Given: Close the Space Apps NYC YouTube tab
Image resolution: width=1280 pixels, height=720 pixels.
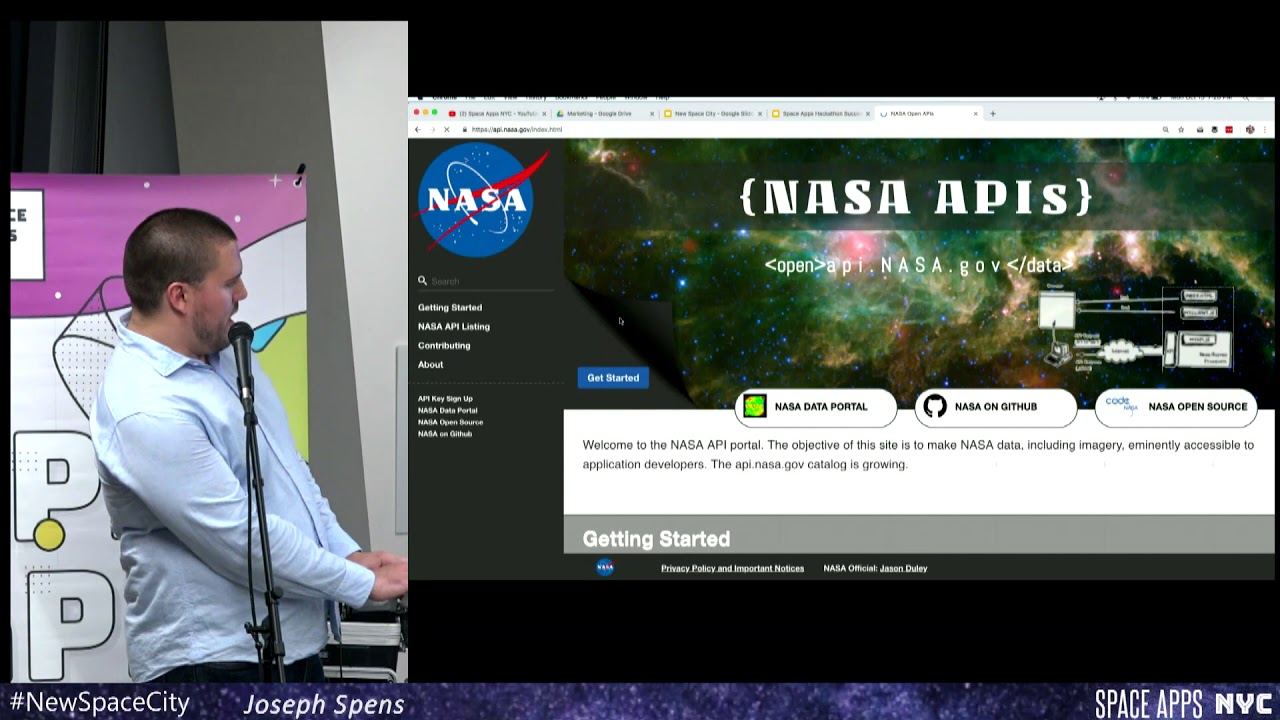Looking at the screenshot, I should point(544,114).
